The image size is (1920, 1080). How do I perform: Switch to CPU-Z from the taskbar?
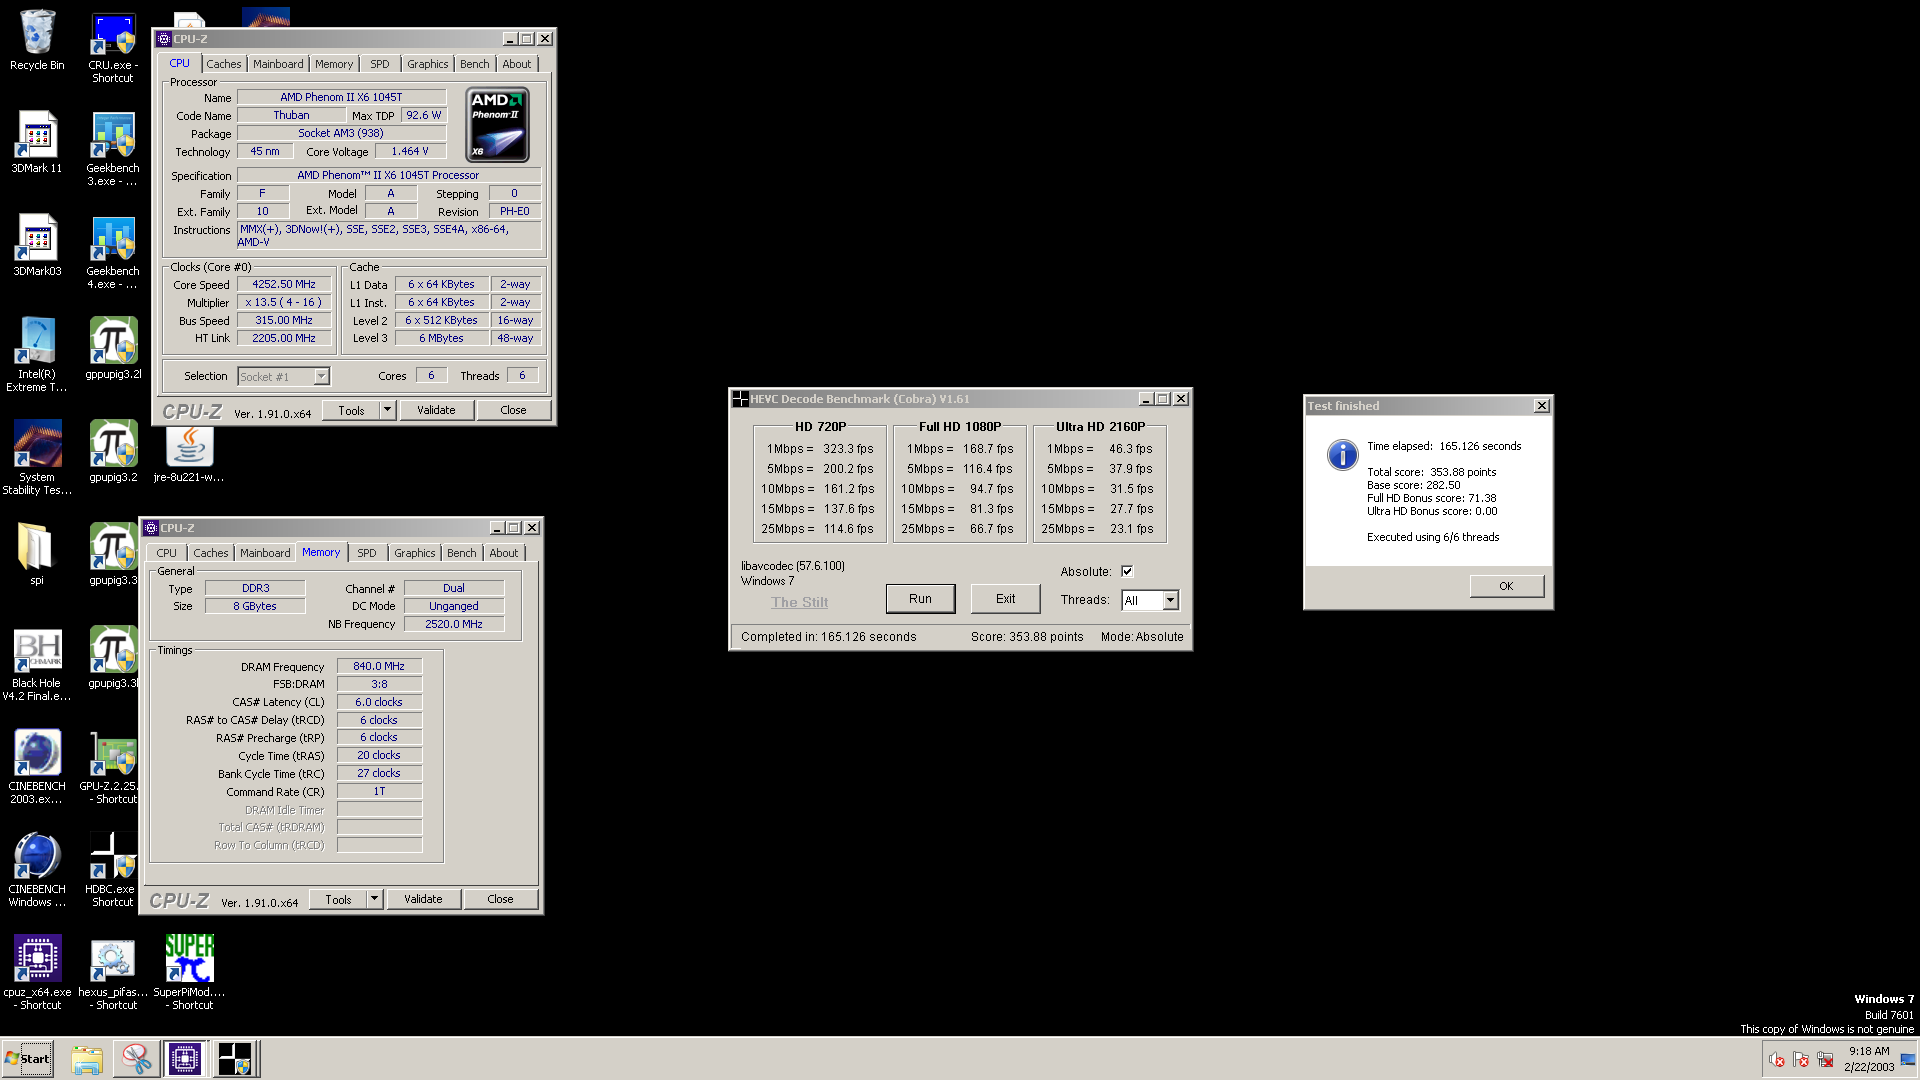[x=185, y=1059]
